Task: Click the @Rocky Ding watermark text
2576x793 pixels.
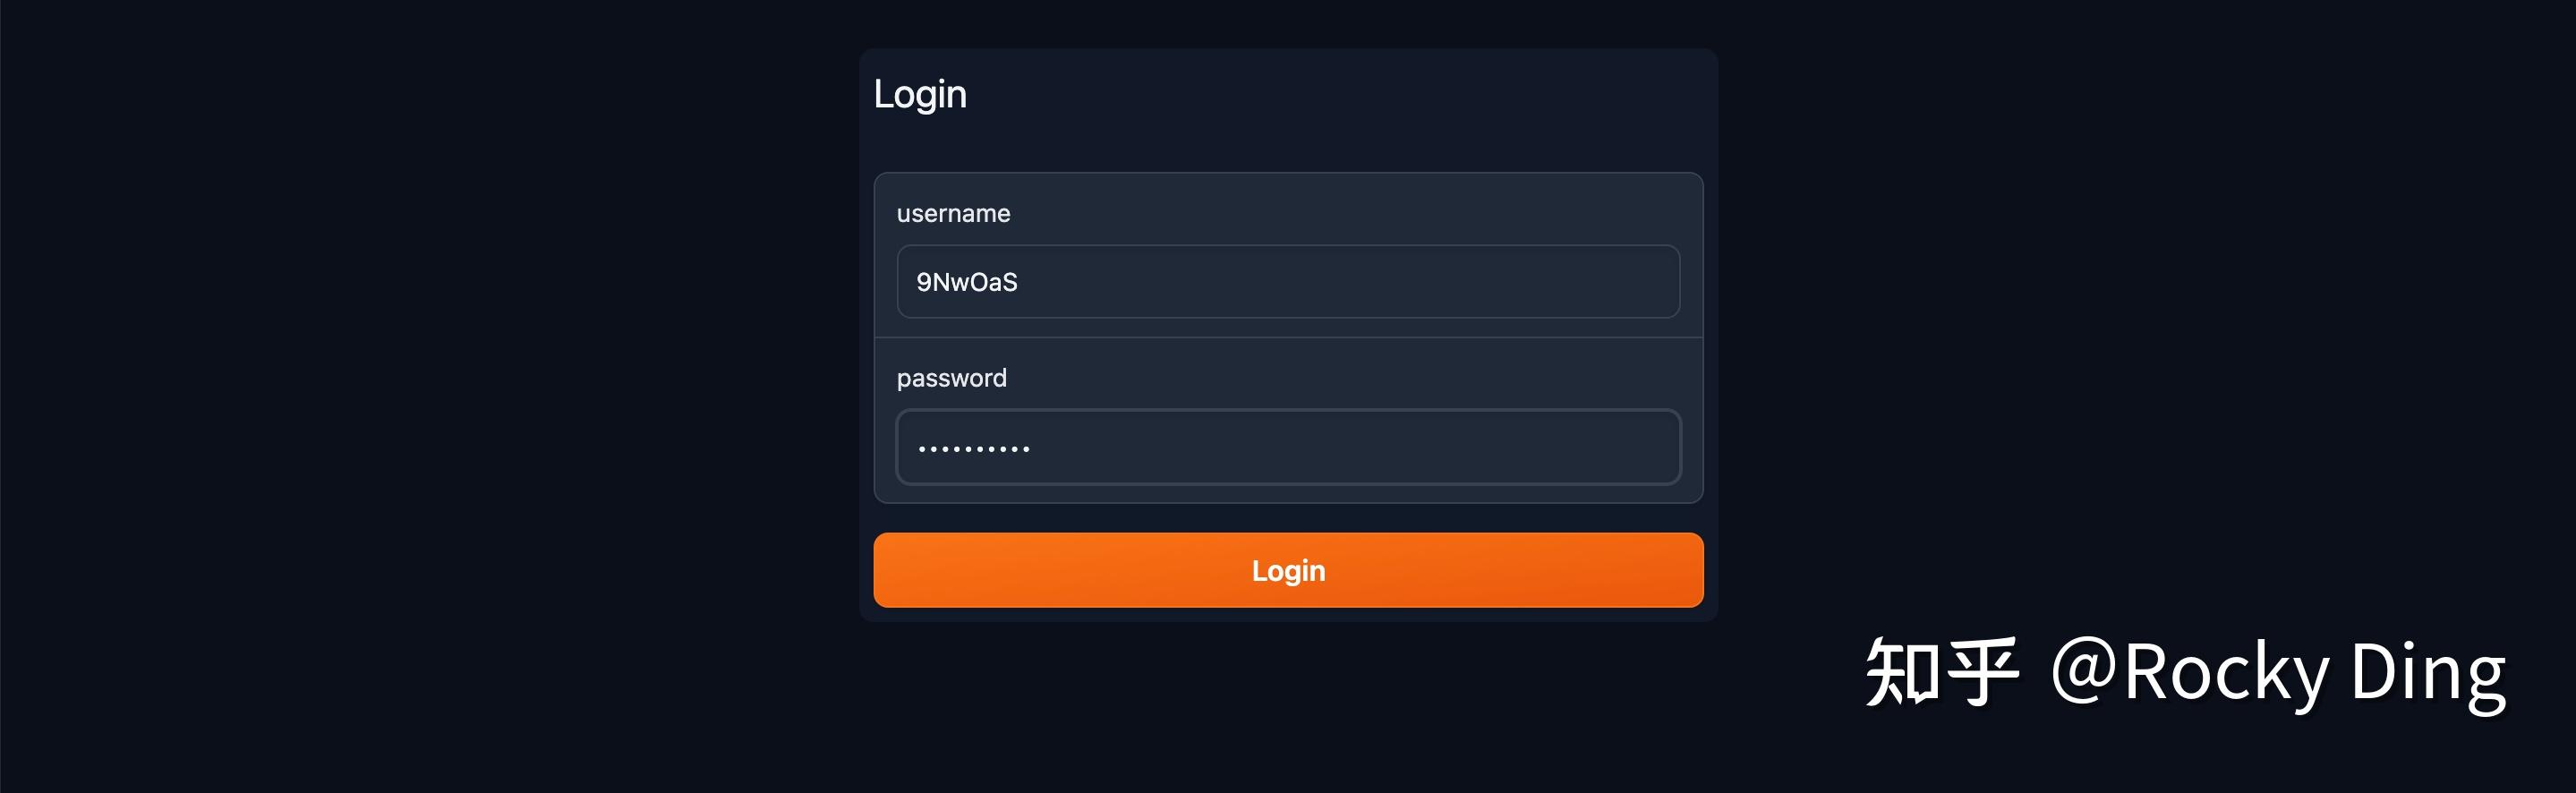Action: (x=2278, y=672)
